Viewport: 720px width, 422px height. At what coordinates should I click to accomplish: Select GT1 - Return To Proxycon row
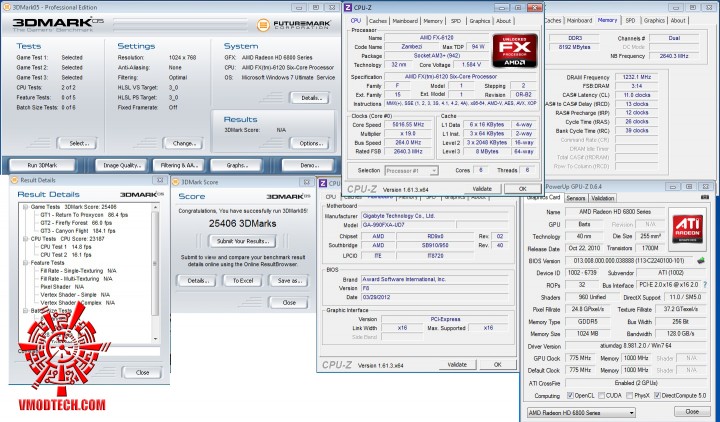coord(84,215)
